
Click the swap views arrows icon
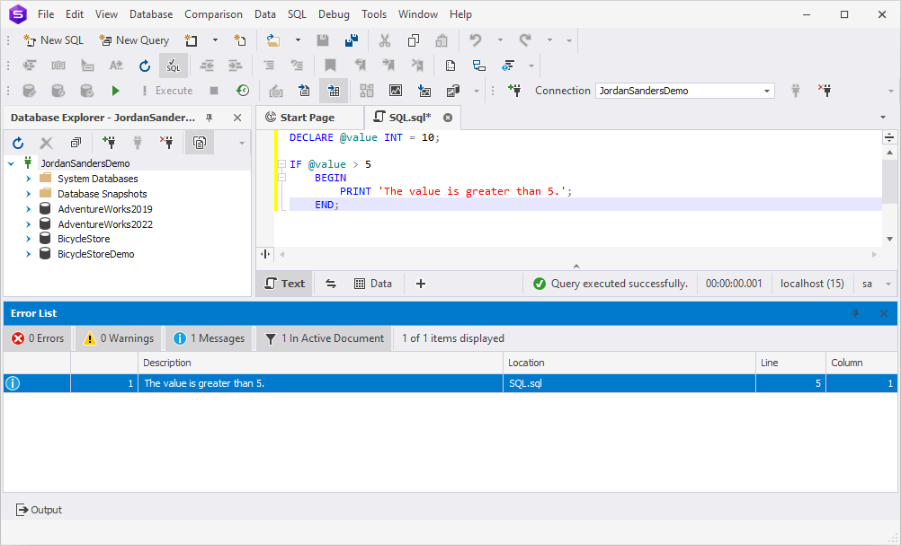pos(331,283)
